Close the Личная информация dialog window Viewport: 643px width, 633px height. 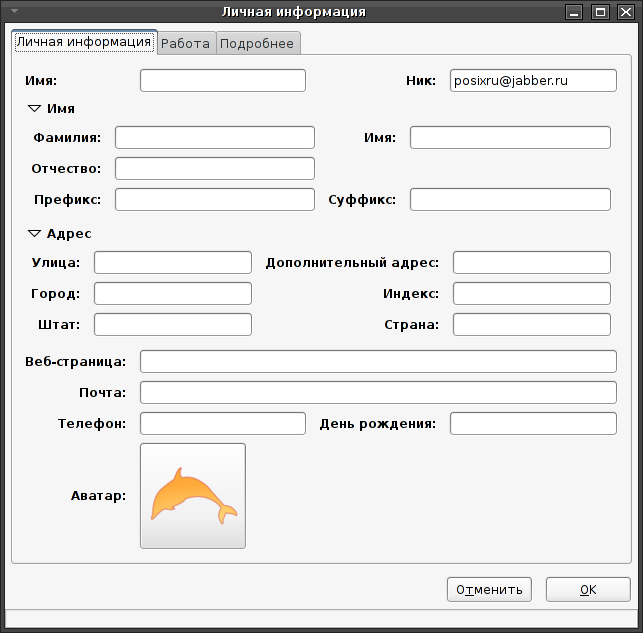click(626, 12)
